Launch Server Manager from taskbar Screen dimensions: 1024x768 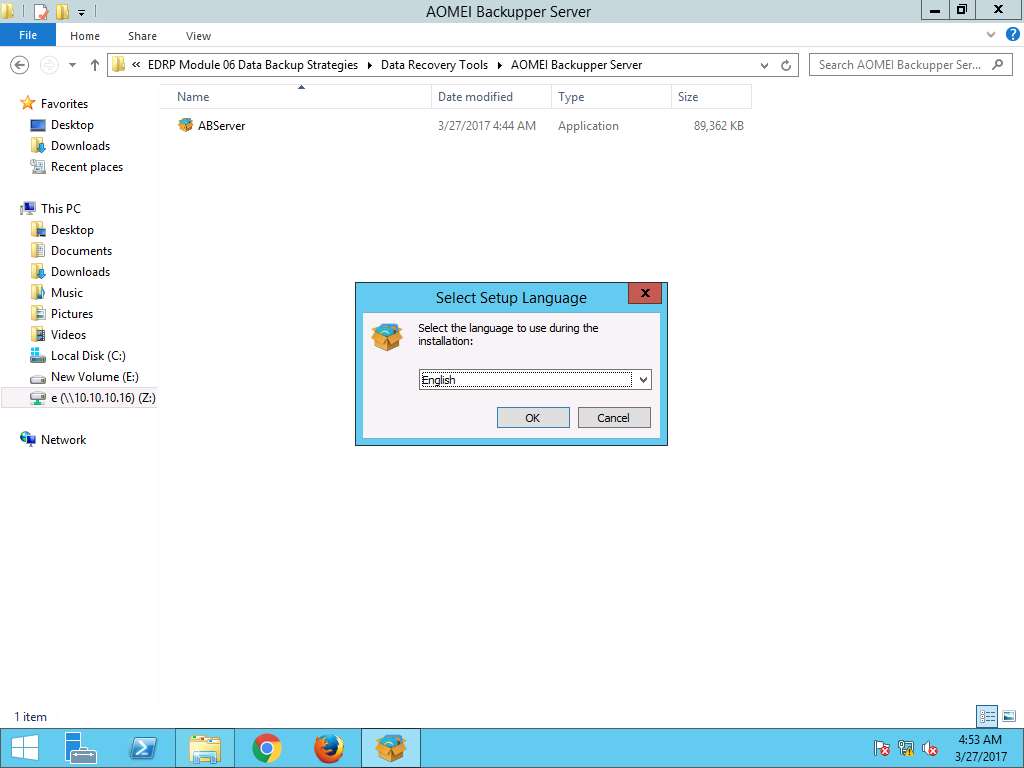(81, 748)
